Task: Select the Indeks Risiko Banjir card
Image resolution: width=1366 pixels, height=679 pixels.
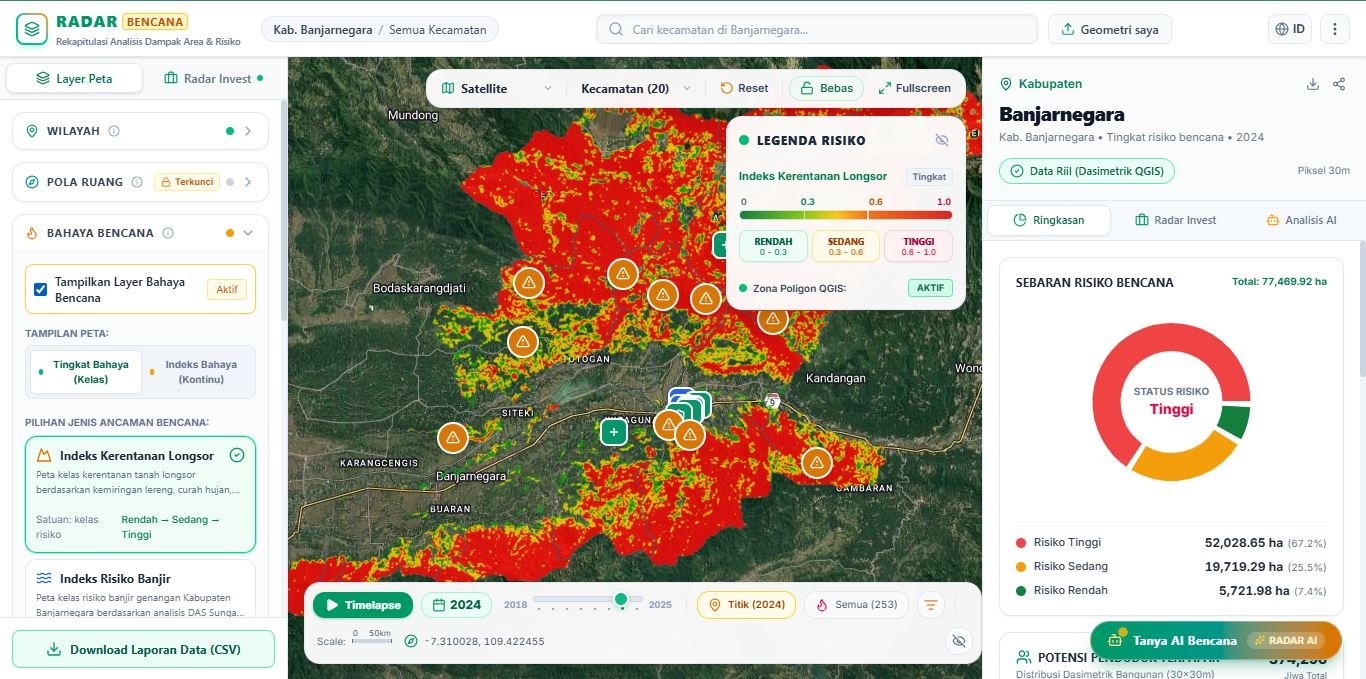Action: point(140,588)
